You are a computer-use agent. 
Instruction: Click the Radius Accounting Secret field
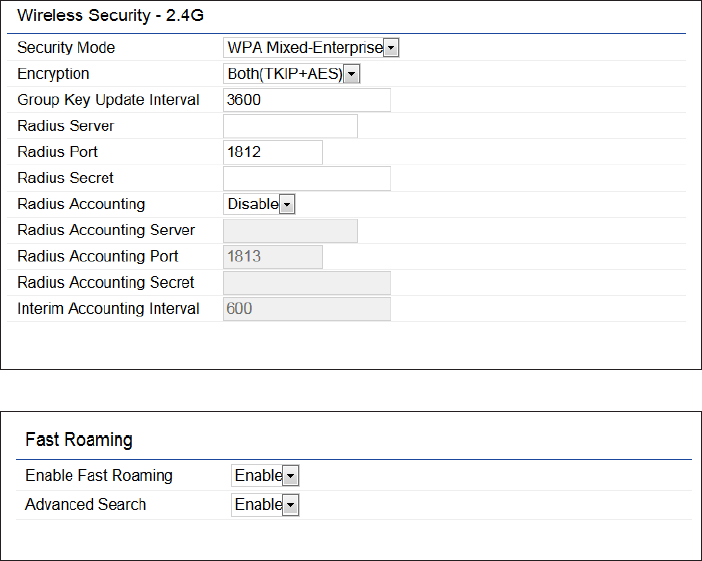[x=306, y=283]
